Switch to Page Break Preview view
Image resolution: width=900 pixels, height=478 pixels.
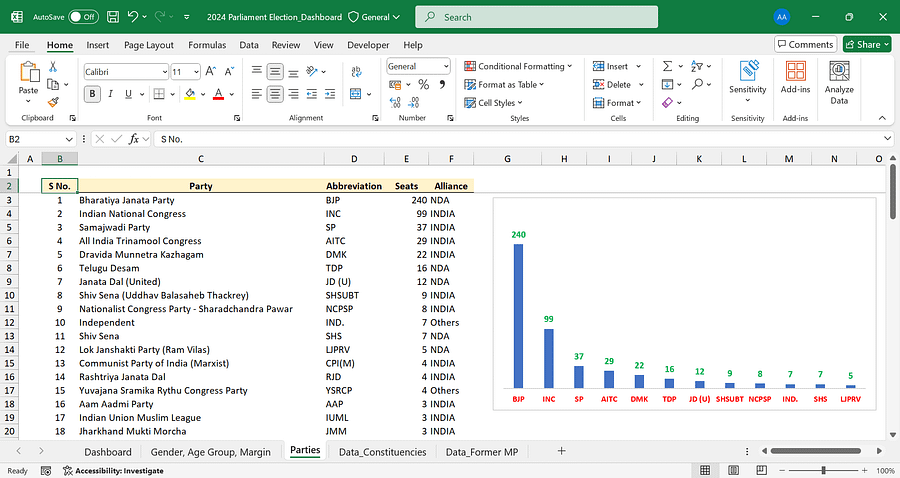coord(761,470)
